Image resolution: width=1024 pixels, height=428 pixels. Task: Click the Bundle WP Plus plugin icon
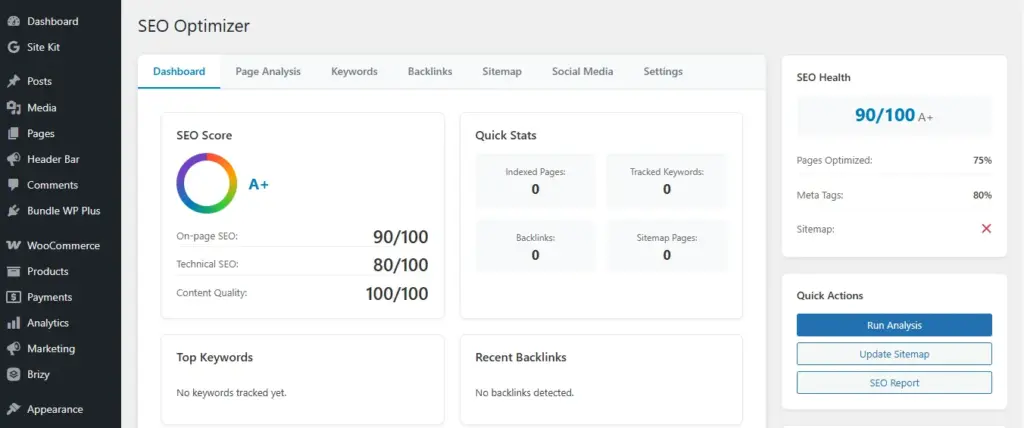click(x=13, y=211)
